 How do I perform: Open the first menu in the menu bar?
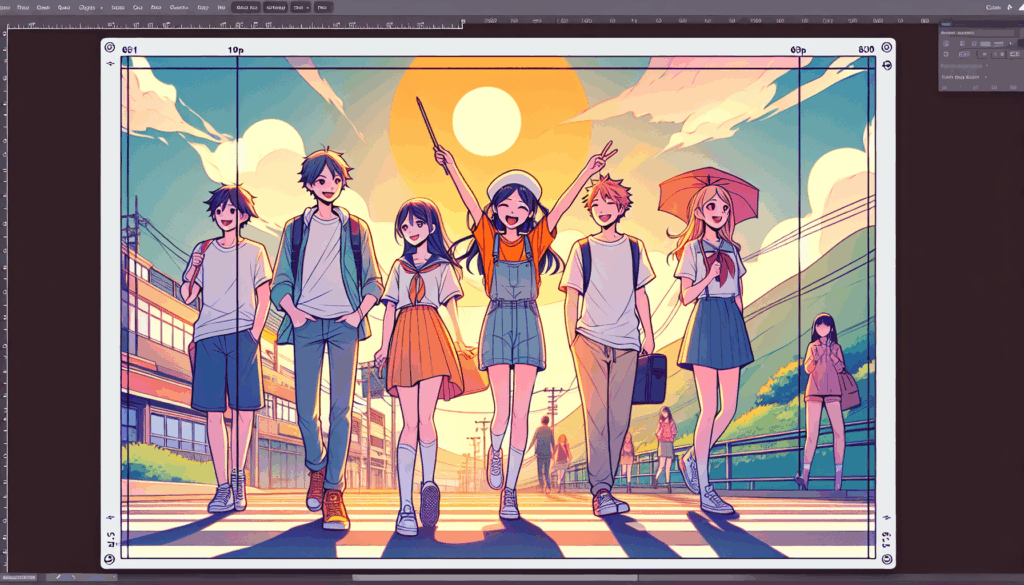[x=6, y=7]
